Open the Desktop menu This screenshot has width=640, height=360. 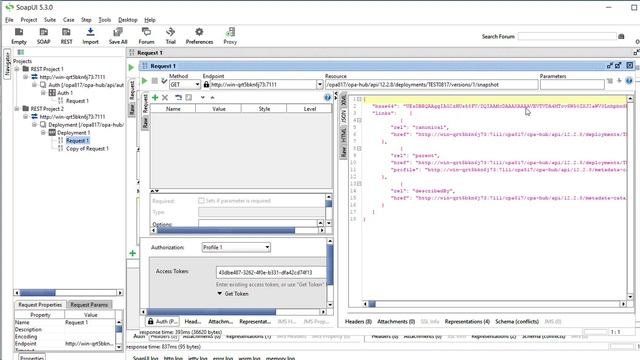click(x=127, y=20)
